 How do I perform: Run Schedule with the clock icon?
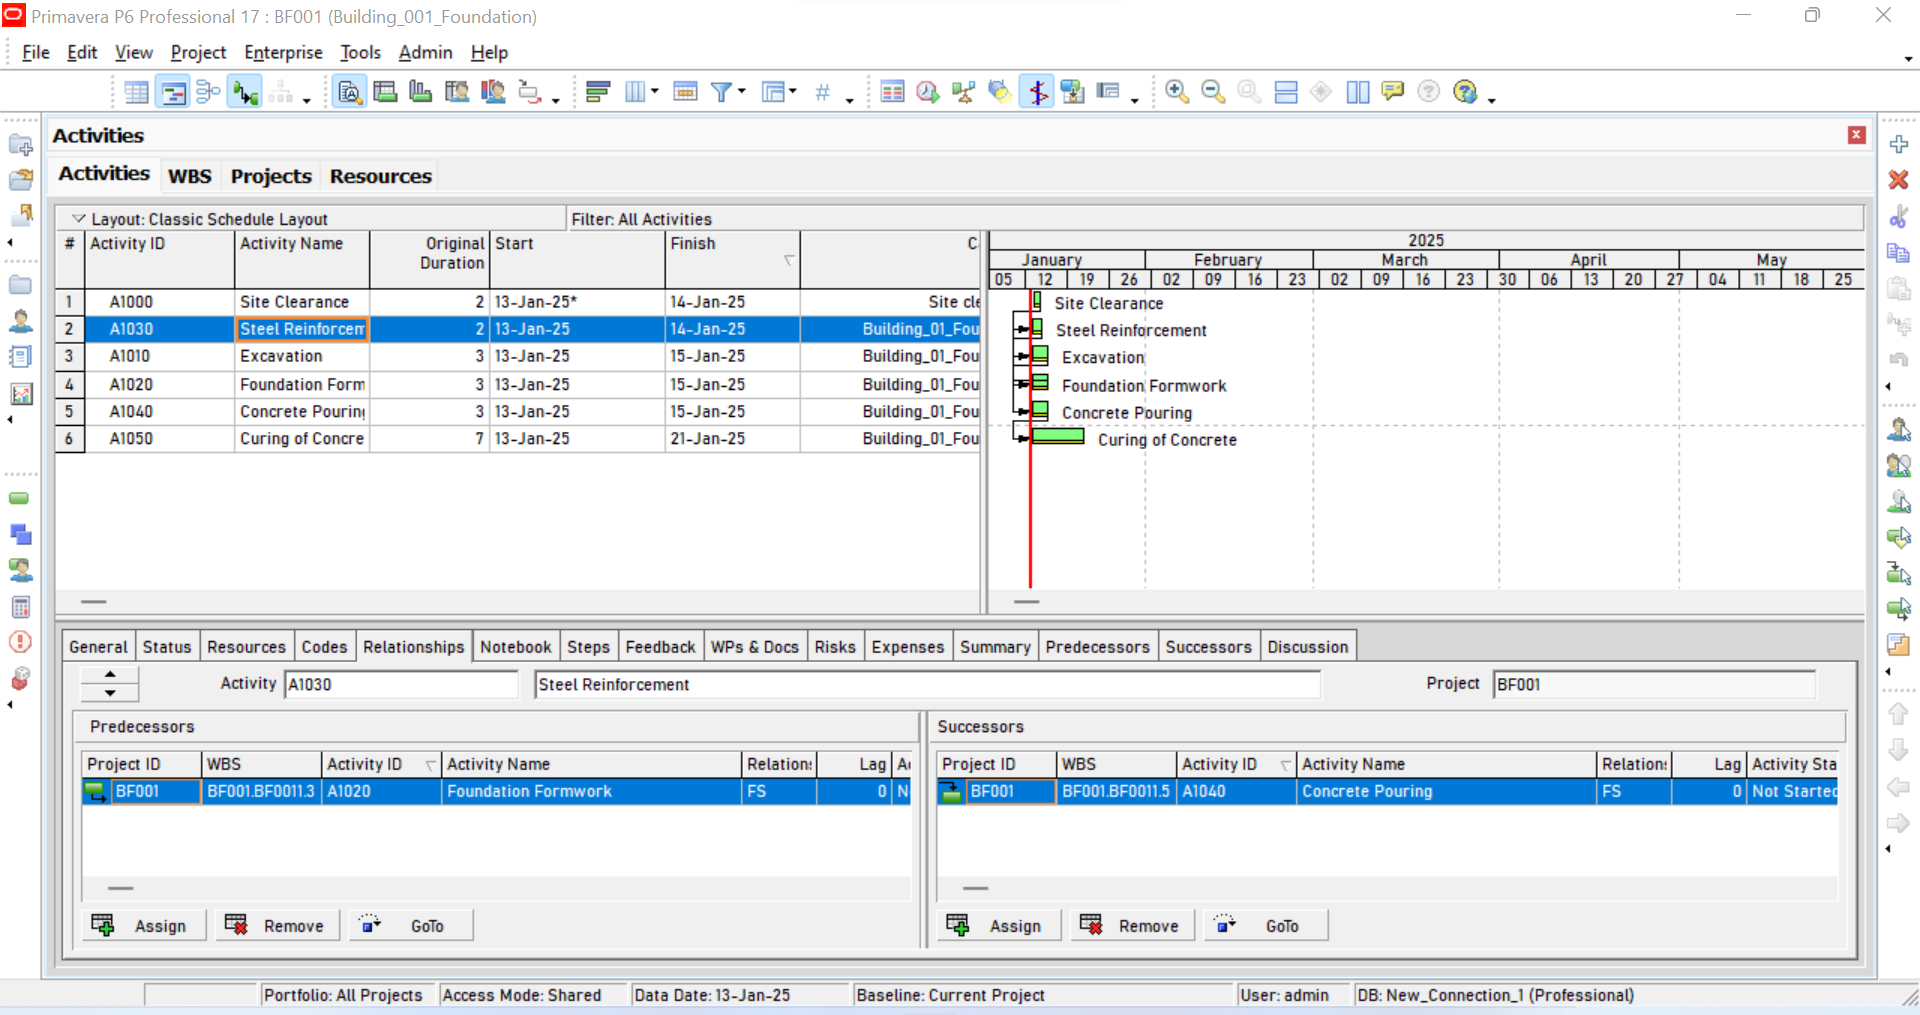(x=928, y=93)
